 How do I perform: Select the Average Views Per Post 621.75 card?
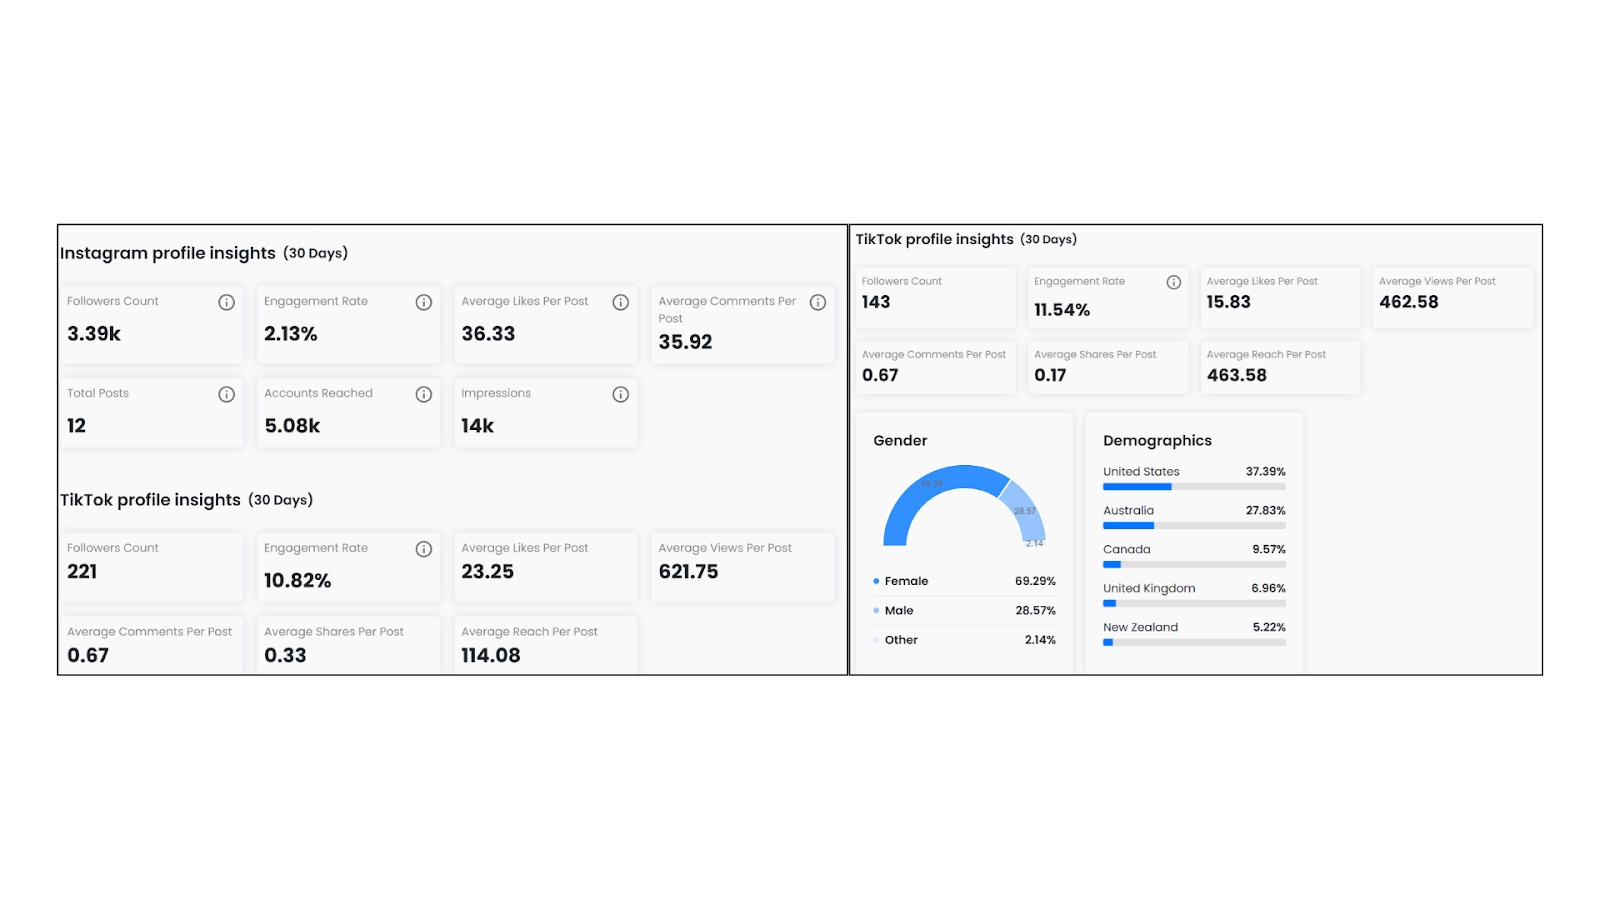(x=742, y=566)
